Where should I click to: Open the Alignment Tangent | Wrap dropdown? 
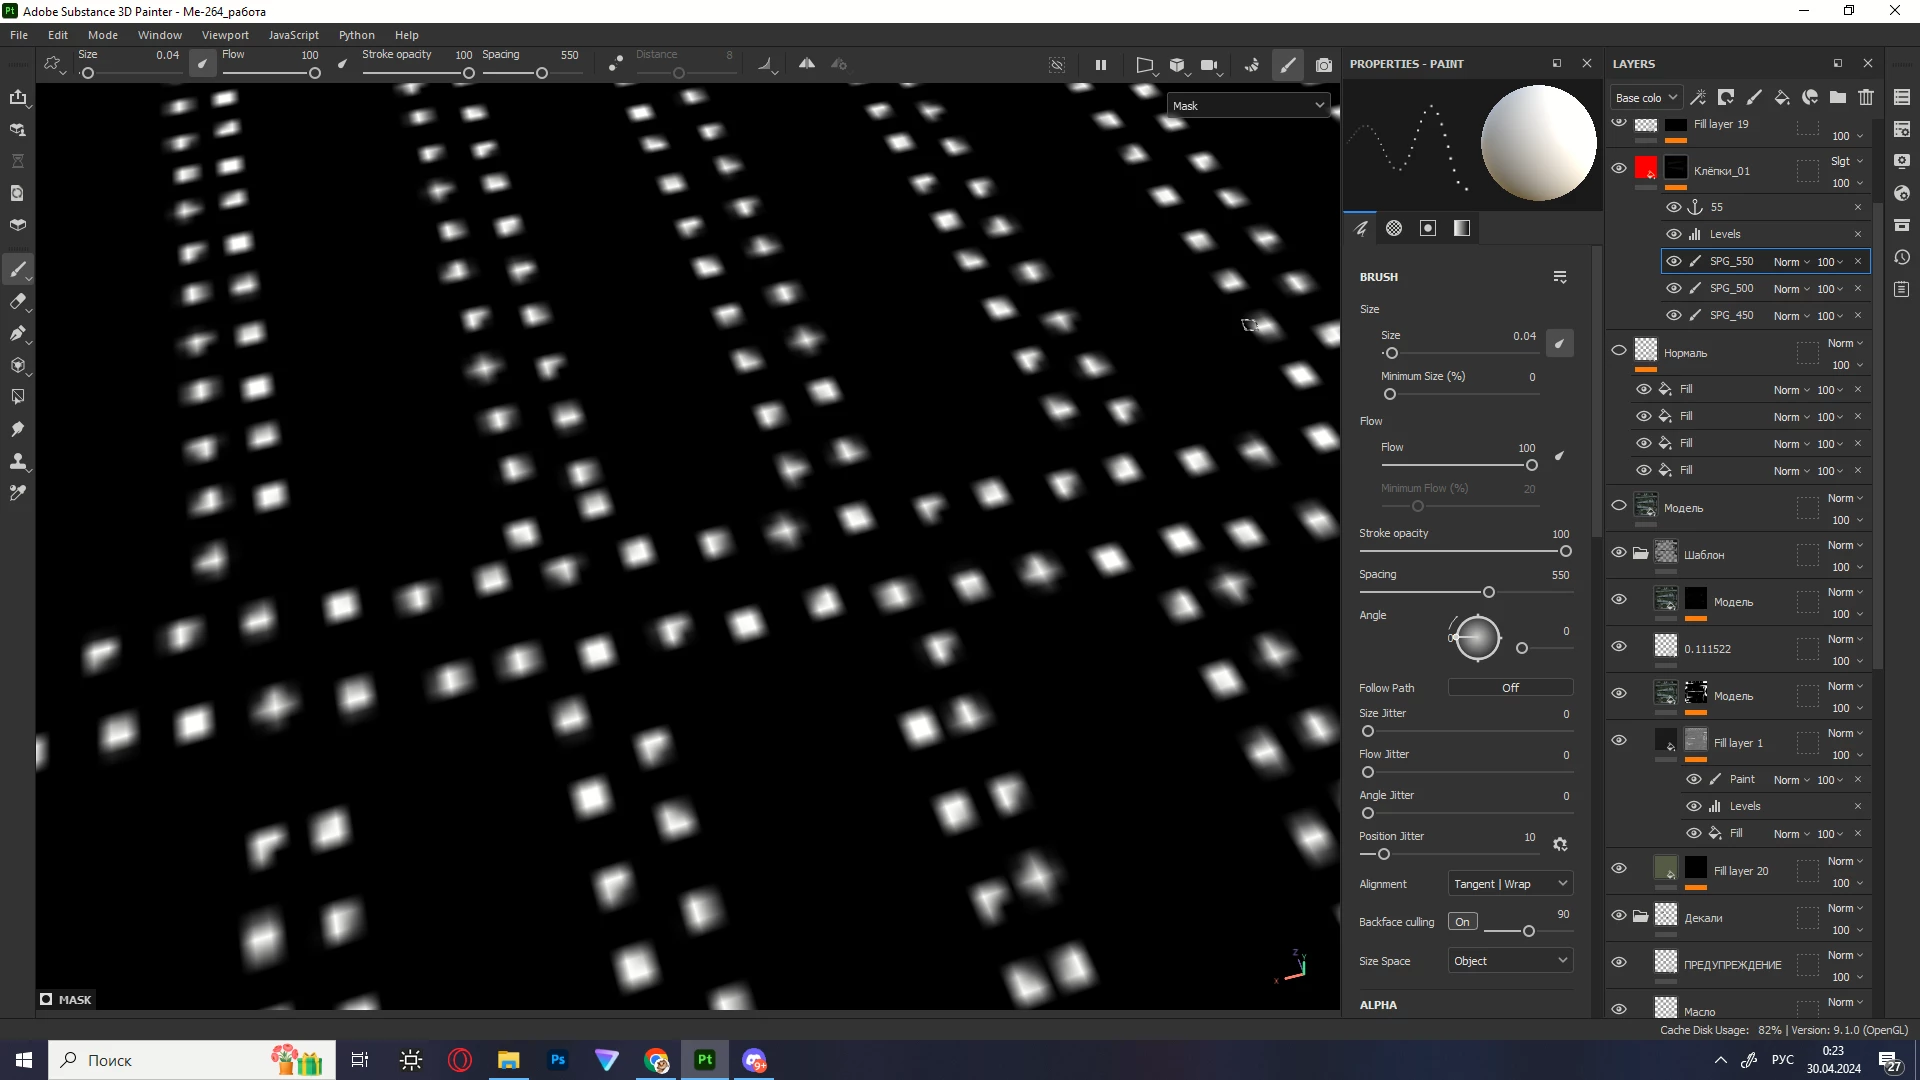click(1510, 884)
